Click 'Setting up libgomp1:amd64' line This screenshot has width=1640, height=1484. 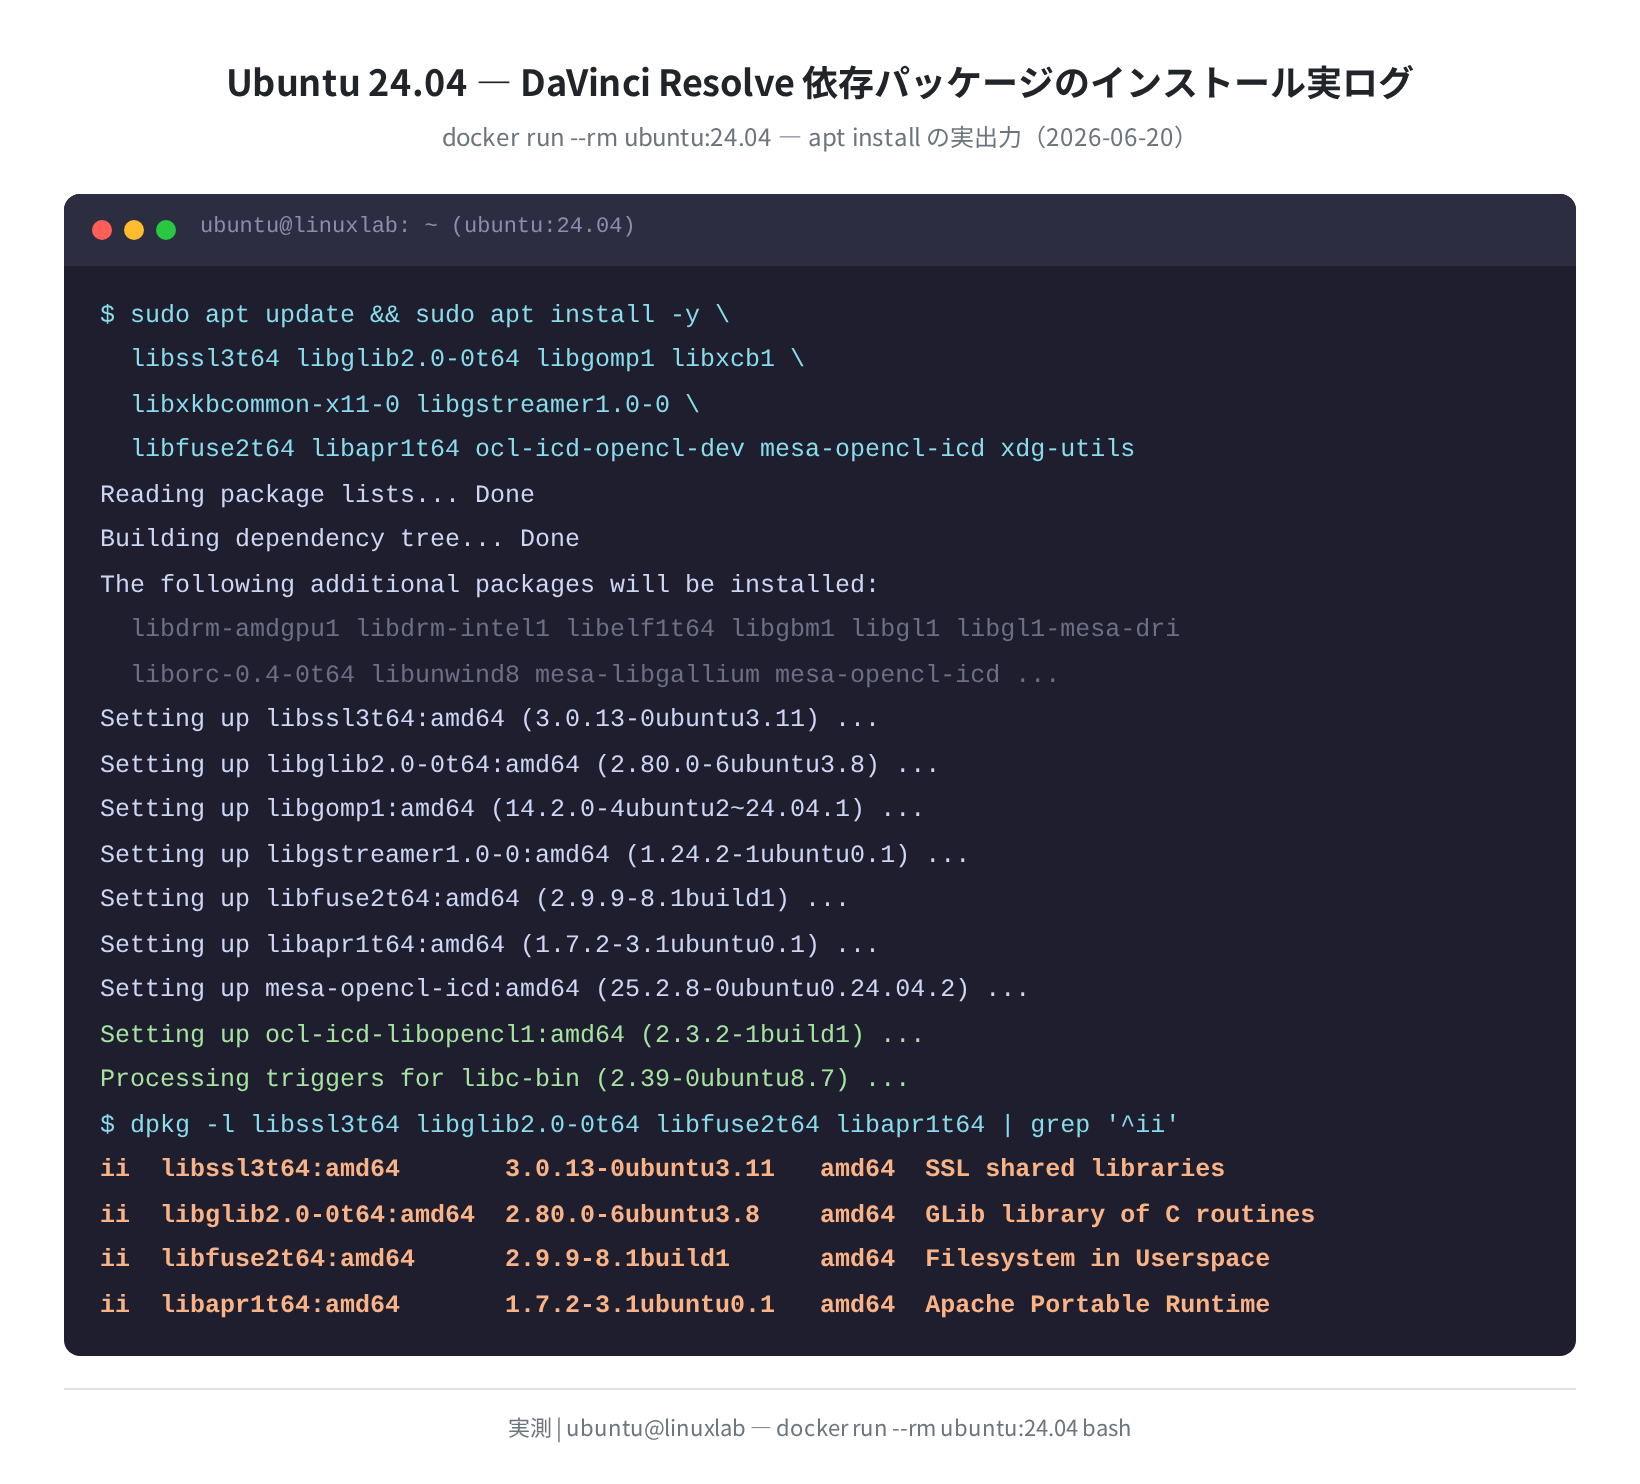pyautogui.click(x=512, y=809)
